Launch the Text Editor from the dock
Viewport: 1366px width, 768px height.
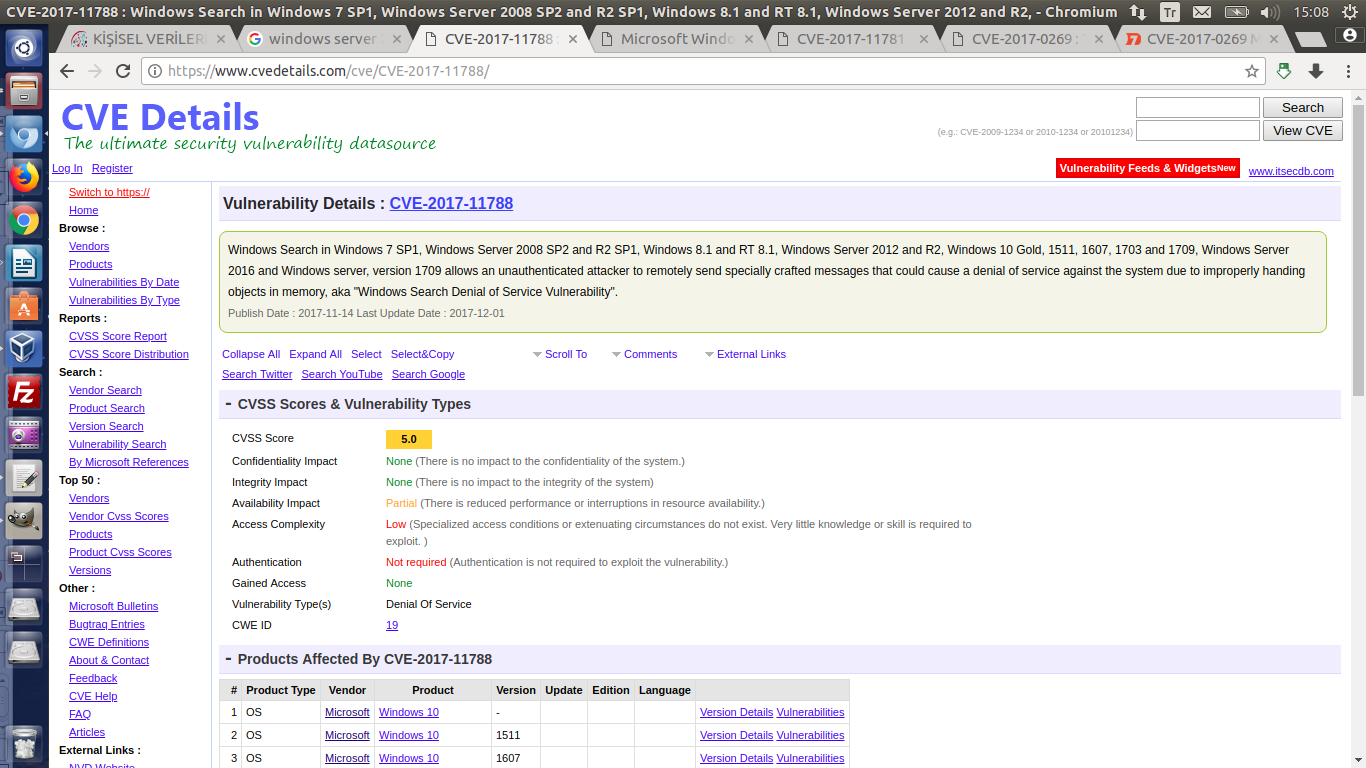click(24, 478)
